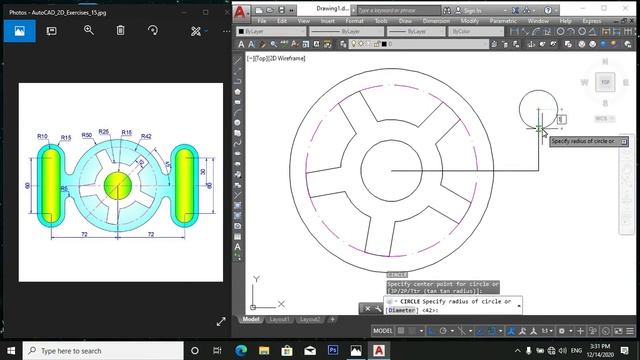Select the Arc draw tool

tap(238, 112)
